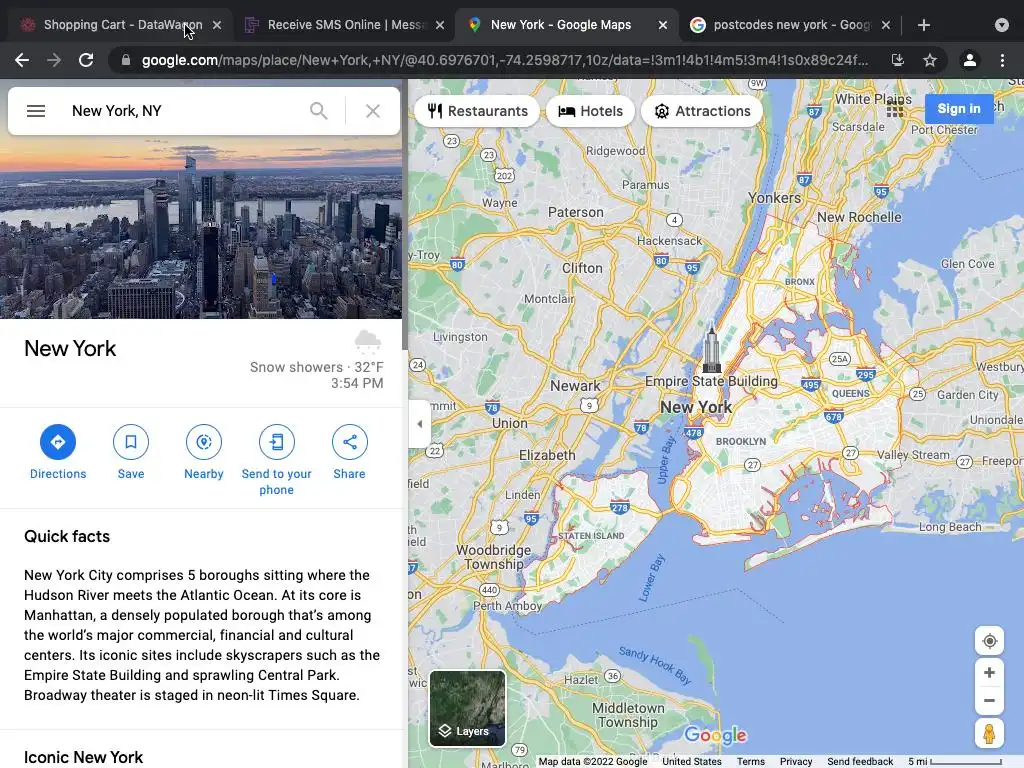Click the Snow showers weather info
Viewport: 1024px width, 768px height.
[x=317, y=367]
